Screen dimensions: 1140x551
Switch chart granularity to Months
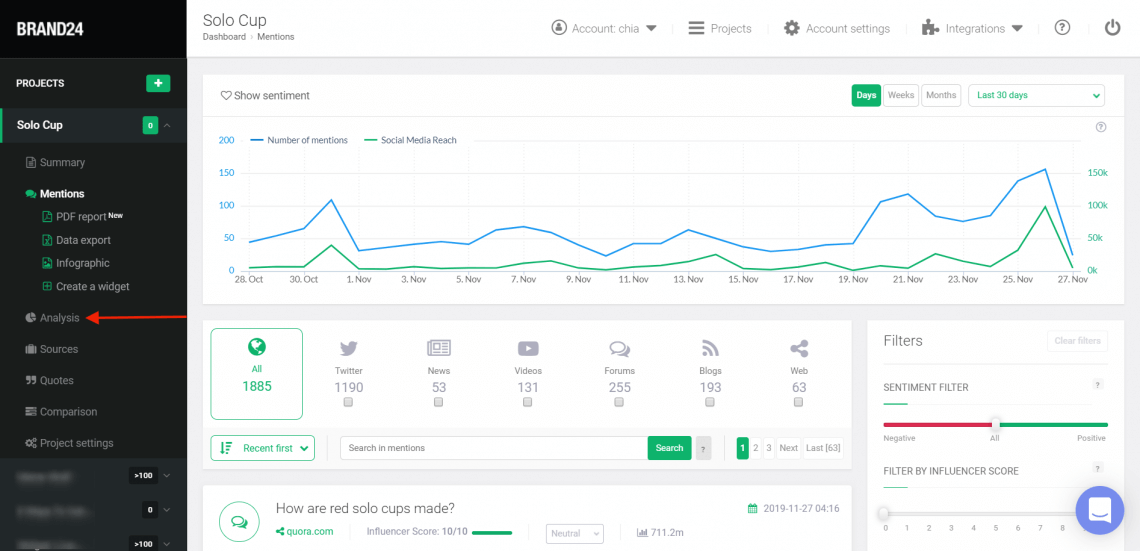[941, 95]
